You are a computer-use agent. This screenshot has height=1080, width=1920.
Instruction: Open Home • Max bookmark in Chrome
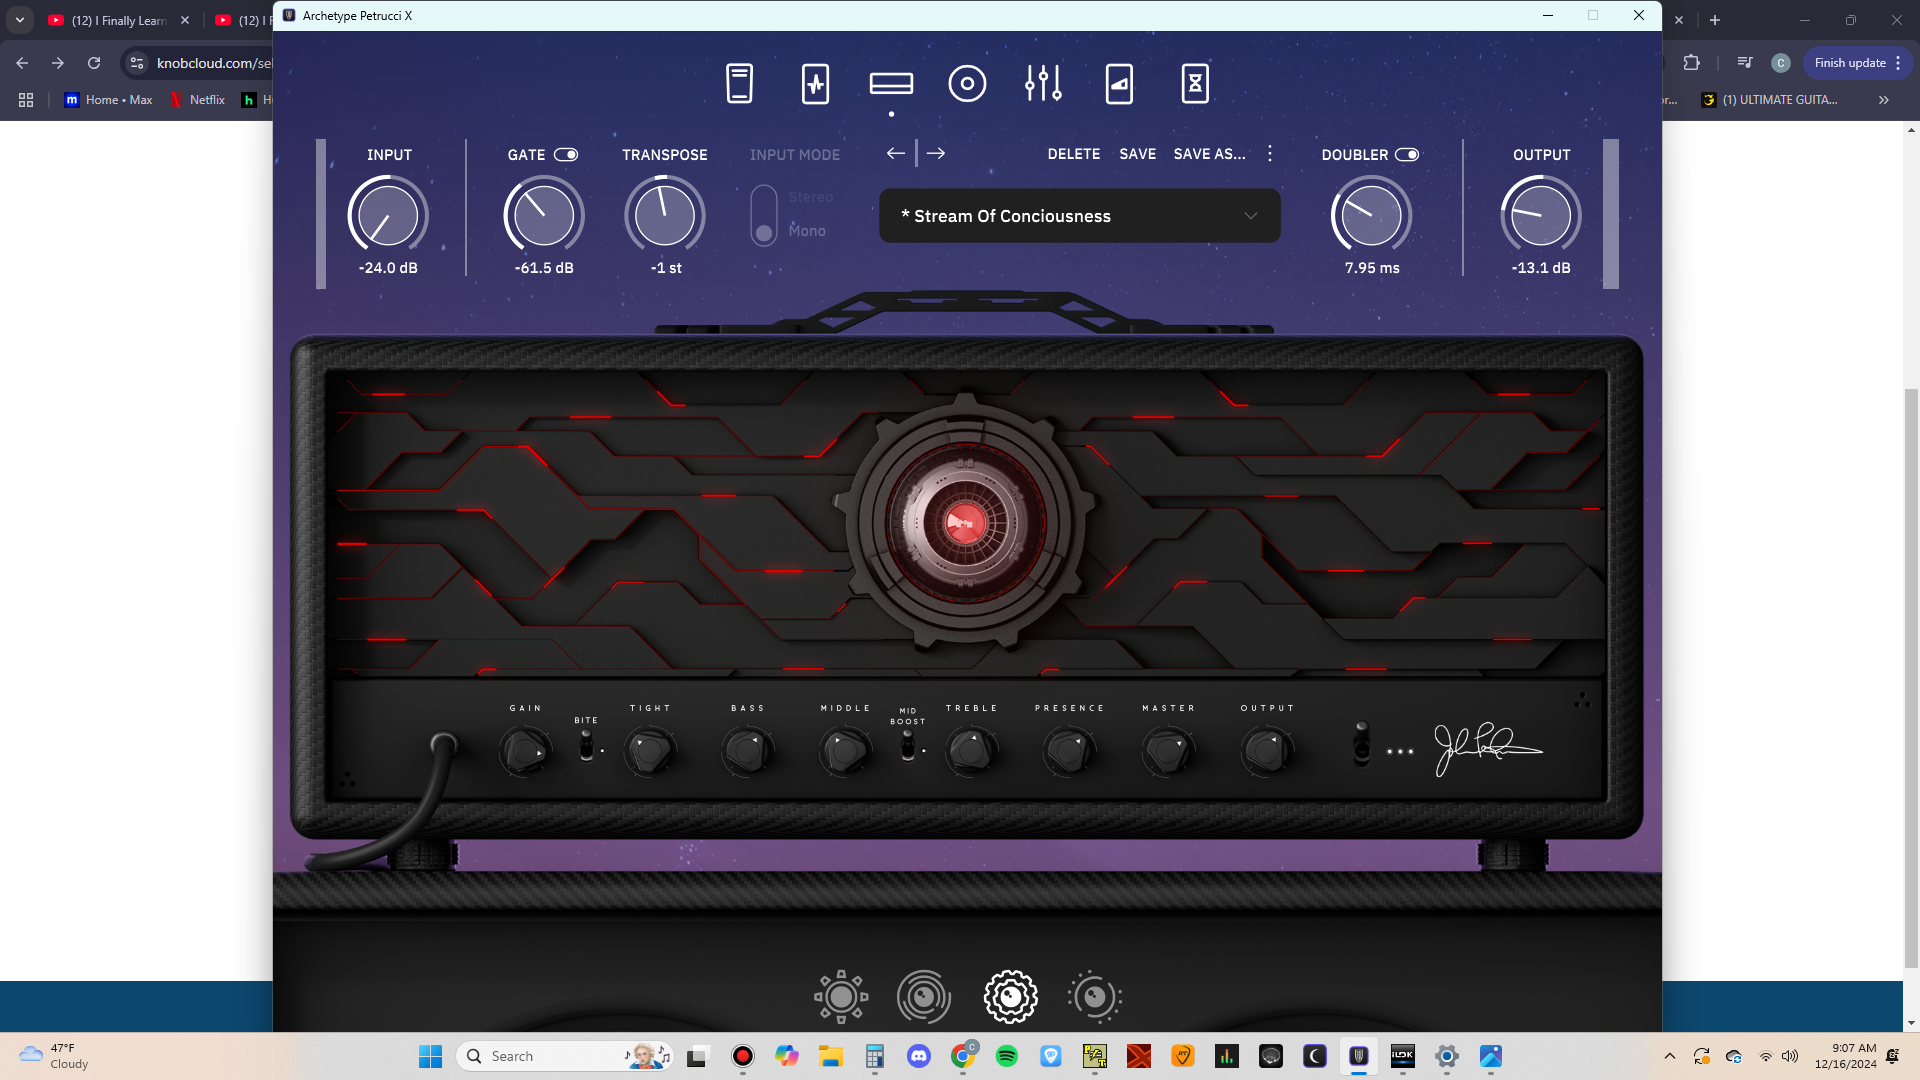point(109,100)
